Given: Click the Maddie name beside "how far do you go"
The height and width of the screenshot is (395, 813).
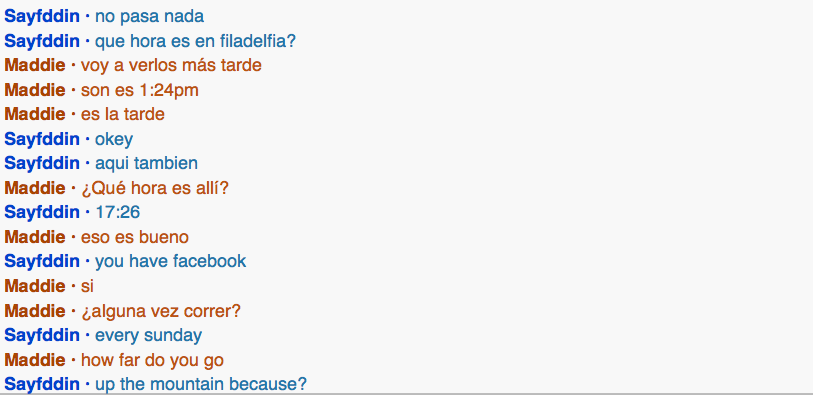Looking at the screenshot, I should [35, 360].
